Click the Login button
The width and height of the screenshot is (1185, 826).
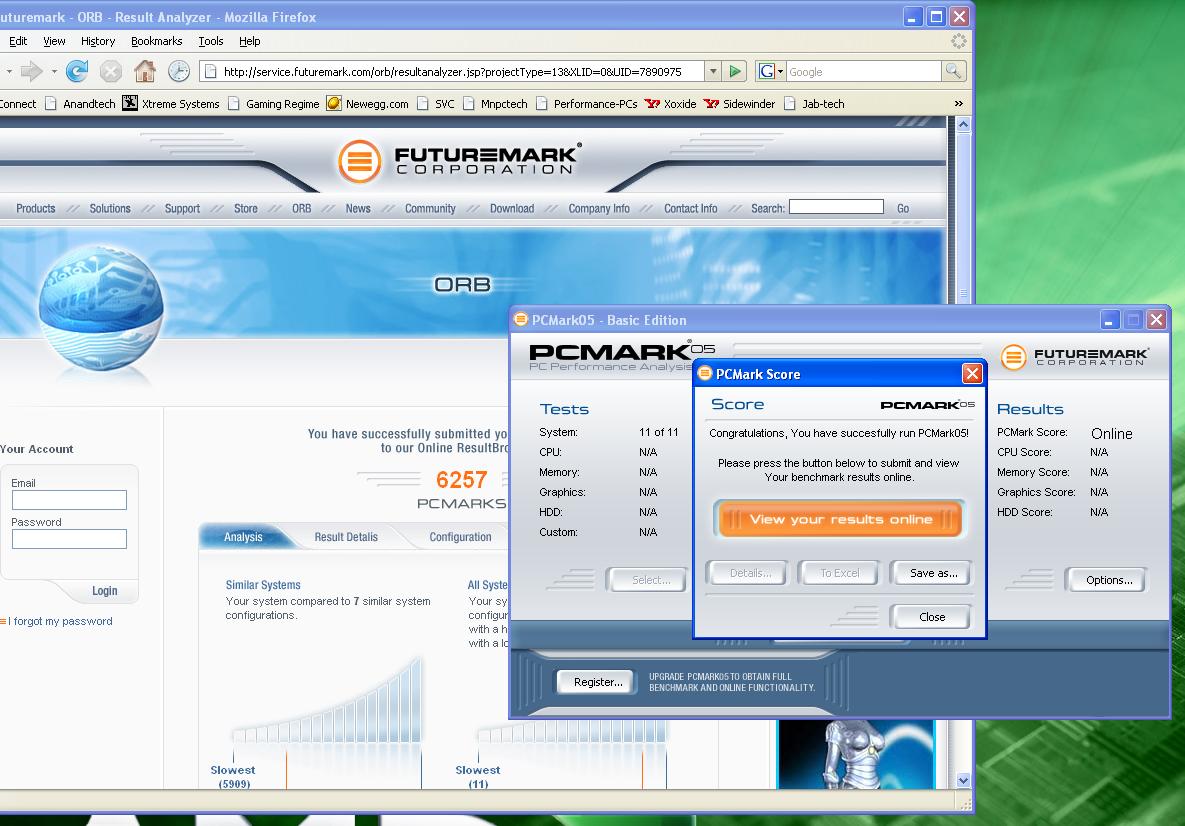104,591
